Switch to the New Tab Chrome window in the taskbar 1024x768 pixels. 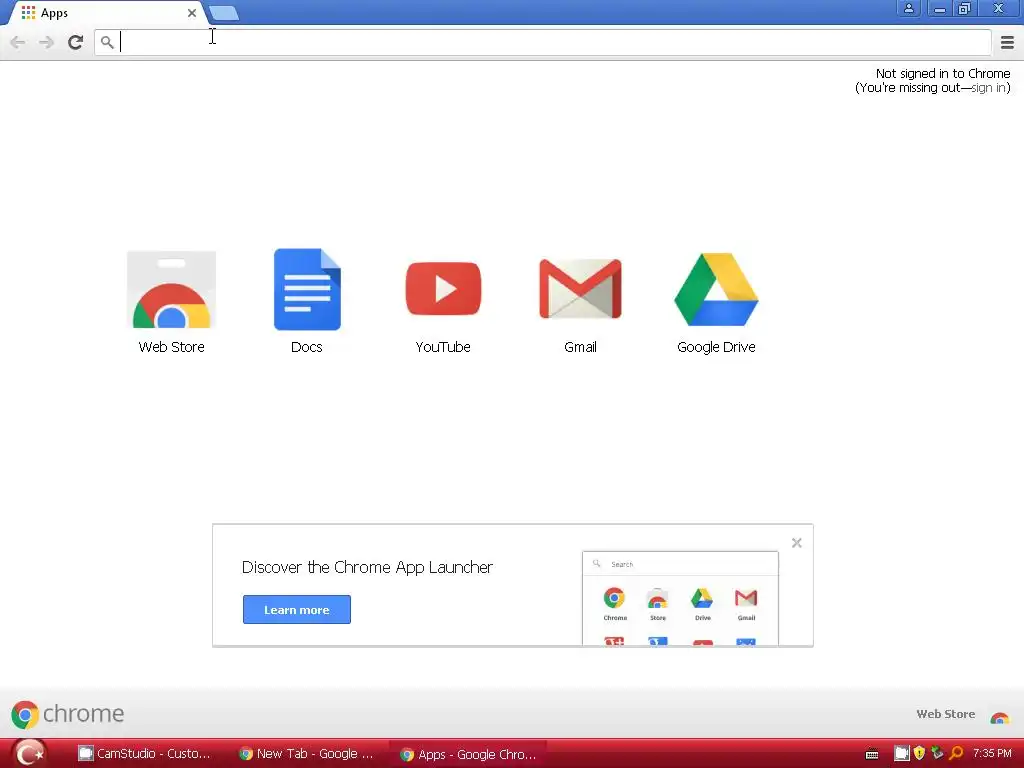(306, 754)
